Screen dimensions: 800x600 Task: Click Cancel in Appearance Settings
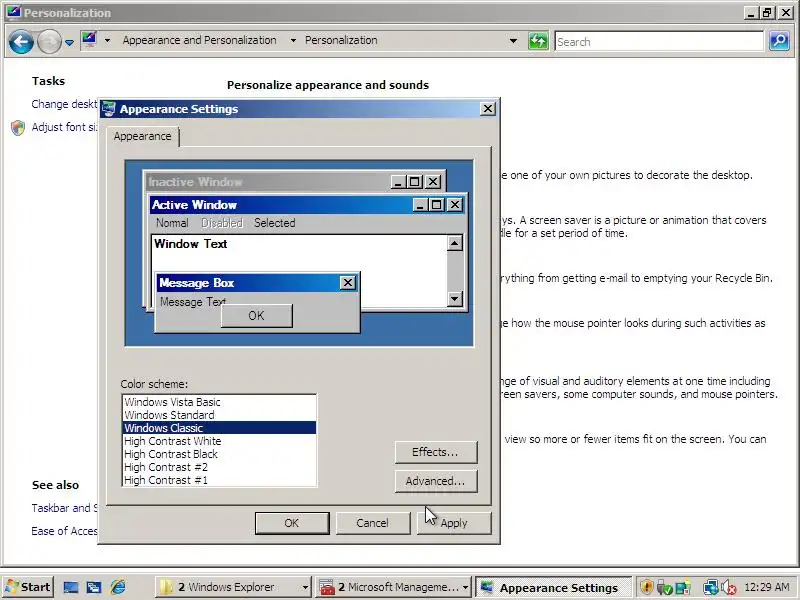click(372, 523)
